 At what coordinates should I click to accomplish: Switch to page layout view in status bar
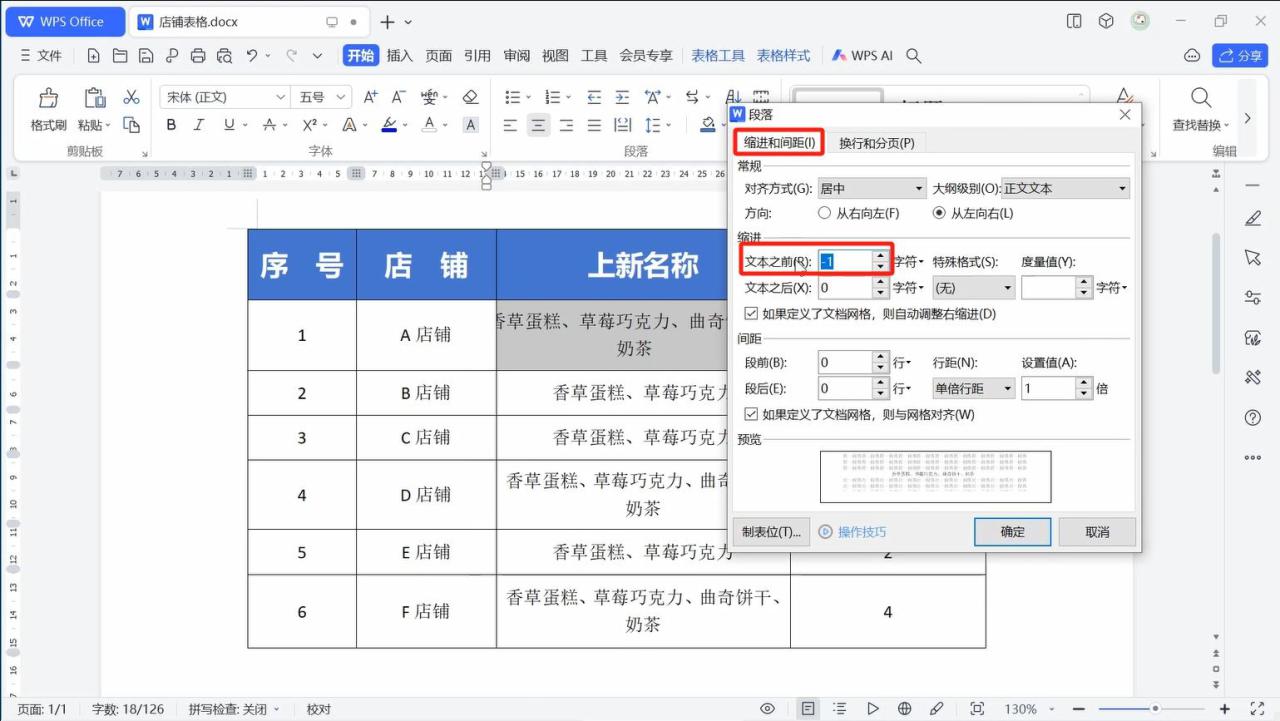(808, 709)
